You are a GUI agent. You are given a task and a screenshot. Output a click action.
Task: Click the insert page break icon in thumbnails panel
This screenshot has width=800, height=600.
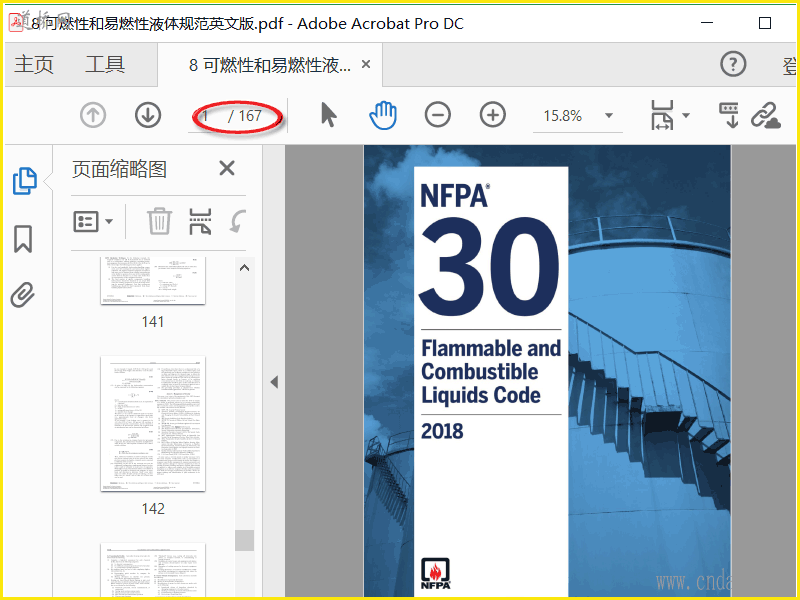(200, 221)
